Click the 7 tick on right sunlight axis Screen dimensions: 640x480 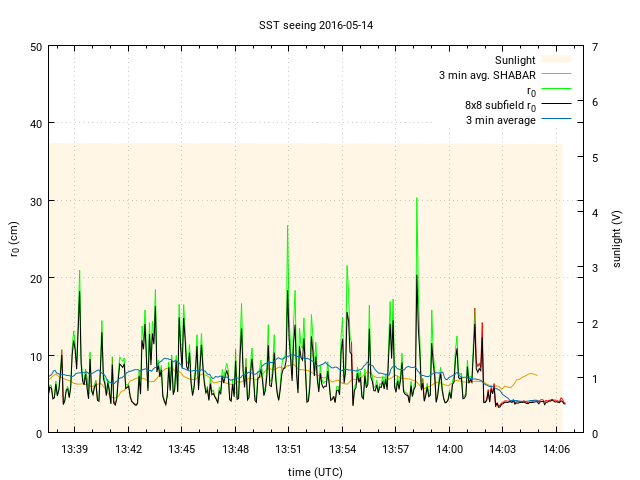pos(595,47)
